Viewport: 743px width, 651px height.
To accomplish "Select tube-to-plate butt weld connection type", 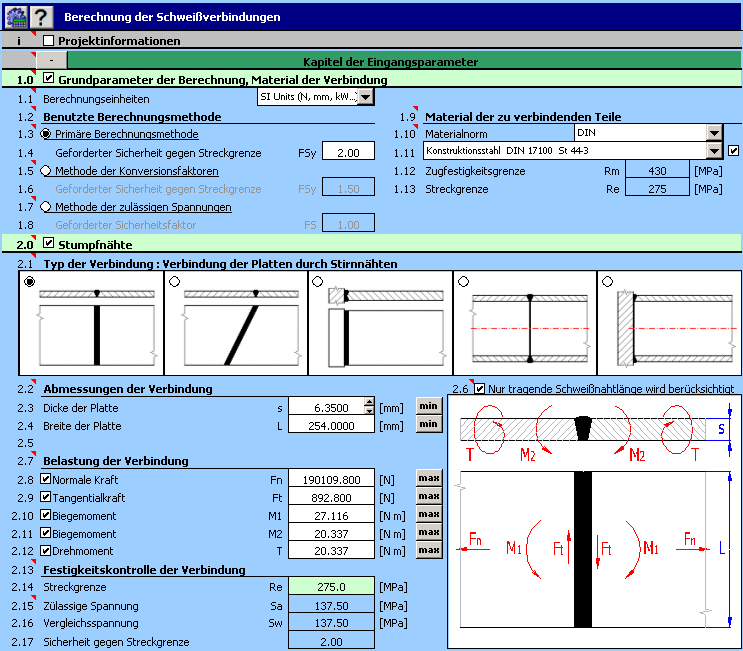I will [x=607, y=281].
